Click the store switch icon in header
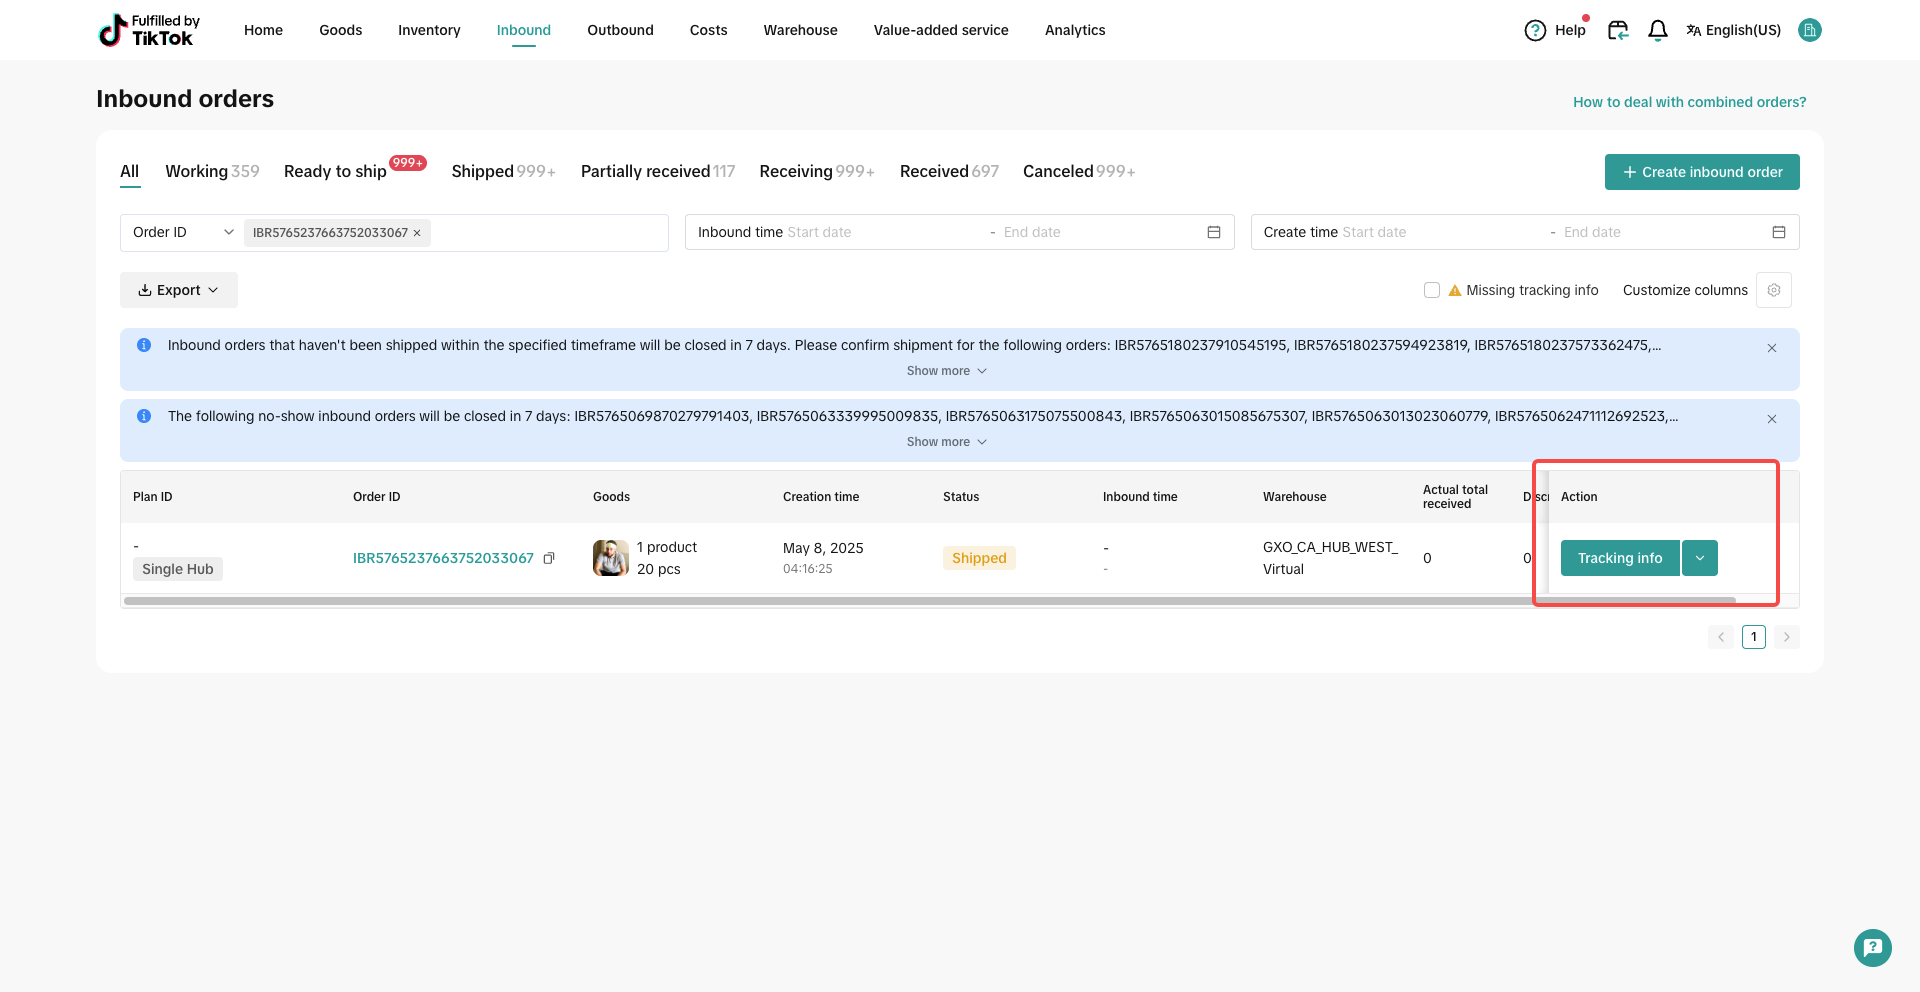 coord(1617,31)
